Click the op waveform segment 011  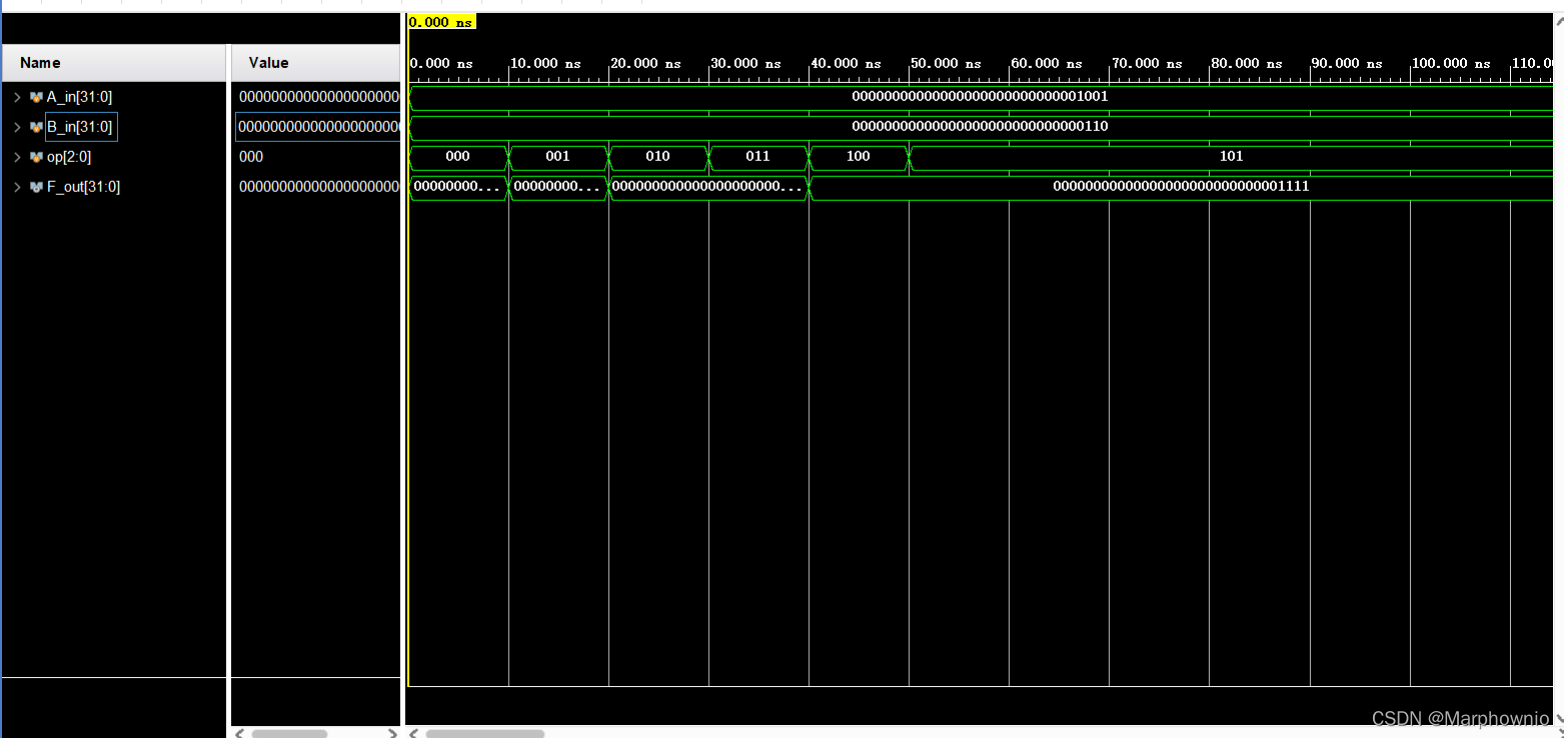758,157
